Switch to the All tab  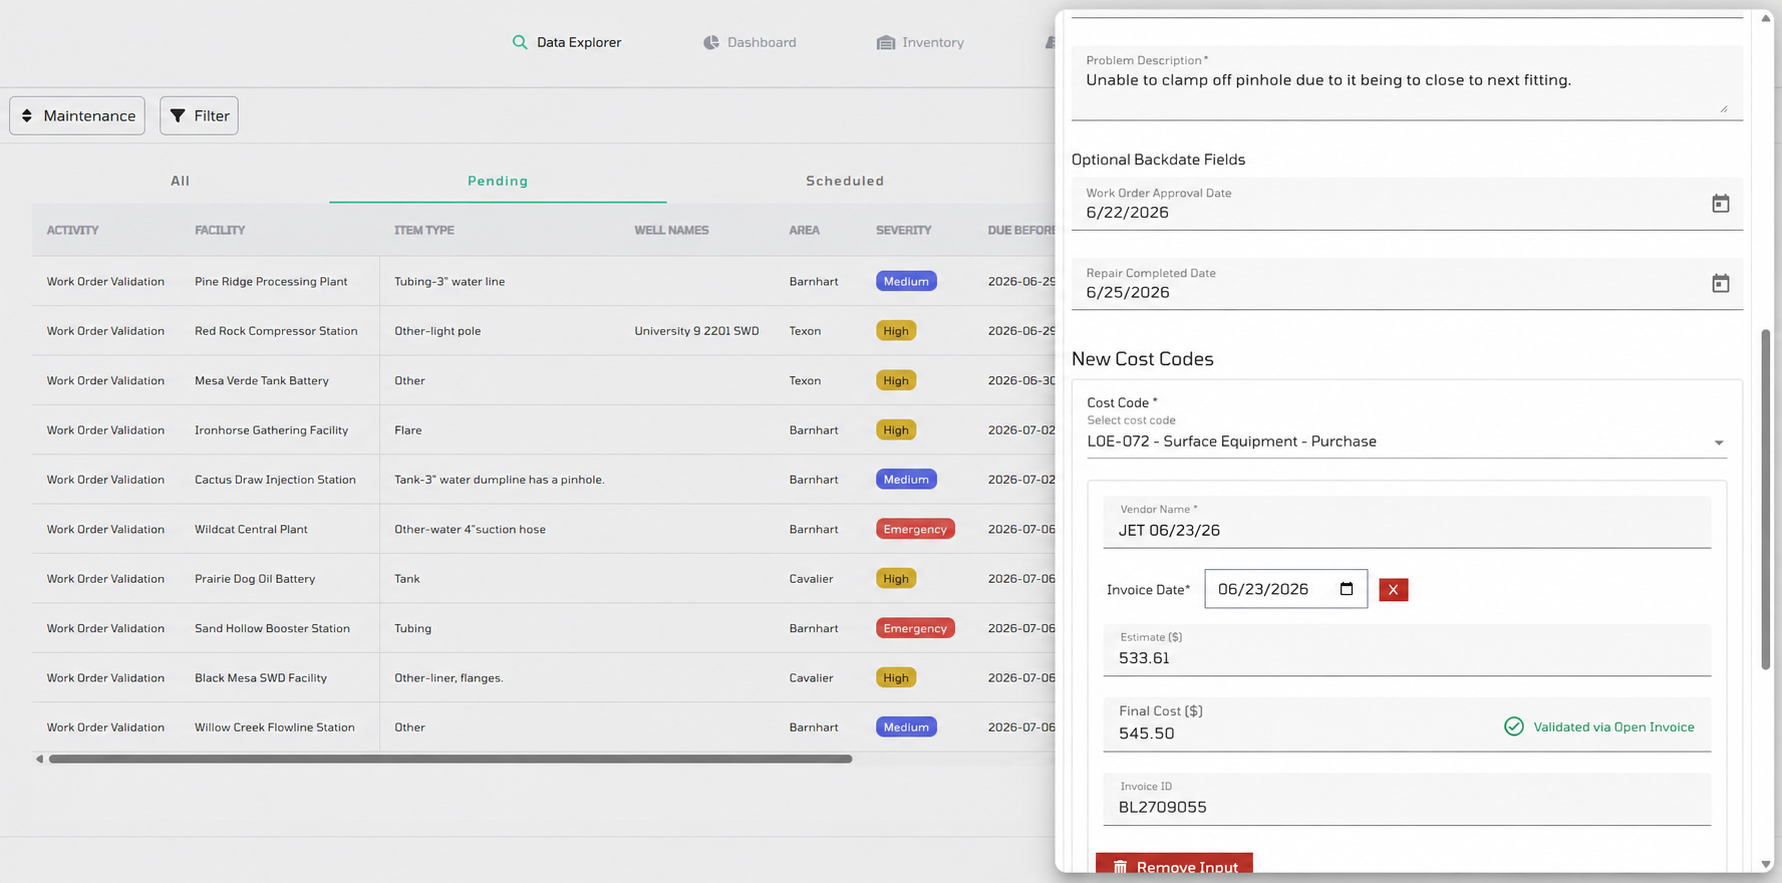[x=180, y=181]
